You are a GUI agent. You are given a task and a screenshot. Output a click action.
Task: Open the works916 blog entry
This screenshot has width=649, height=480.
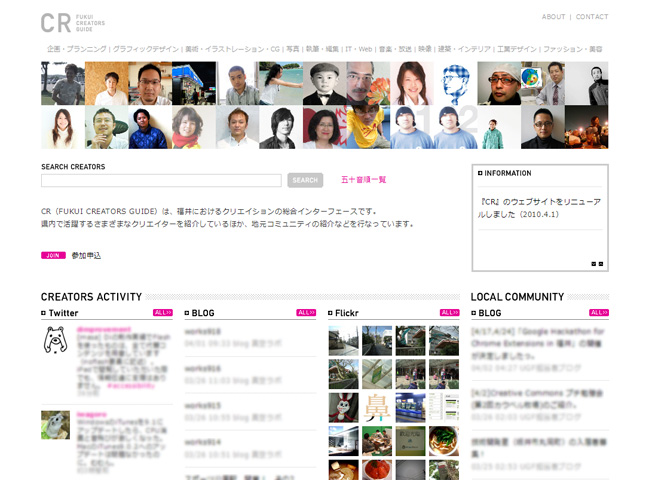tap(202, 368)
